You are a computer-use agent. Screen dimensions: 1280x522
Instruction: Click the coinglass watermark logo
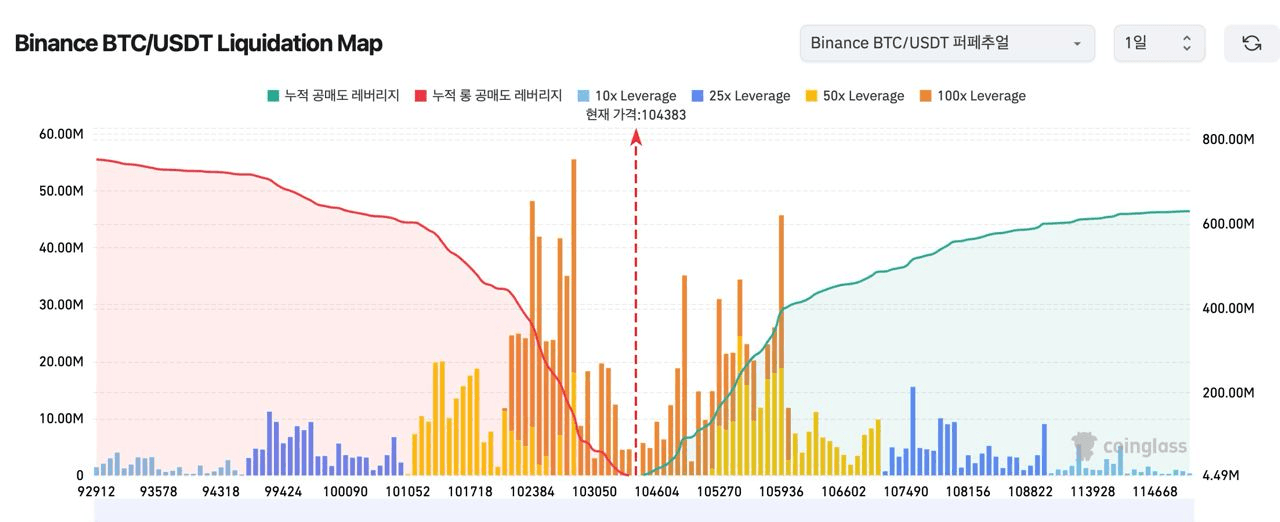coord(1130,447)
